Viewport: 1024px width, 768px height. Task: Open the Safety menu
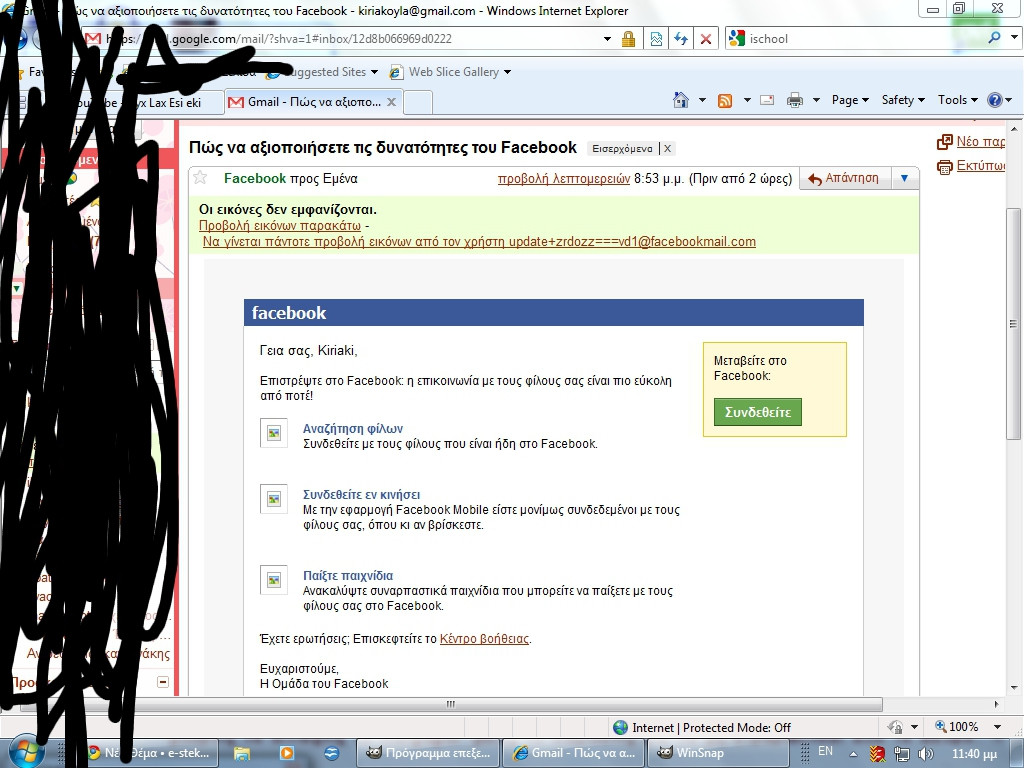[x=903, y=100]
